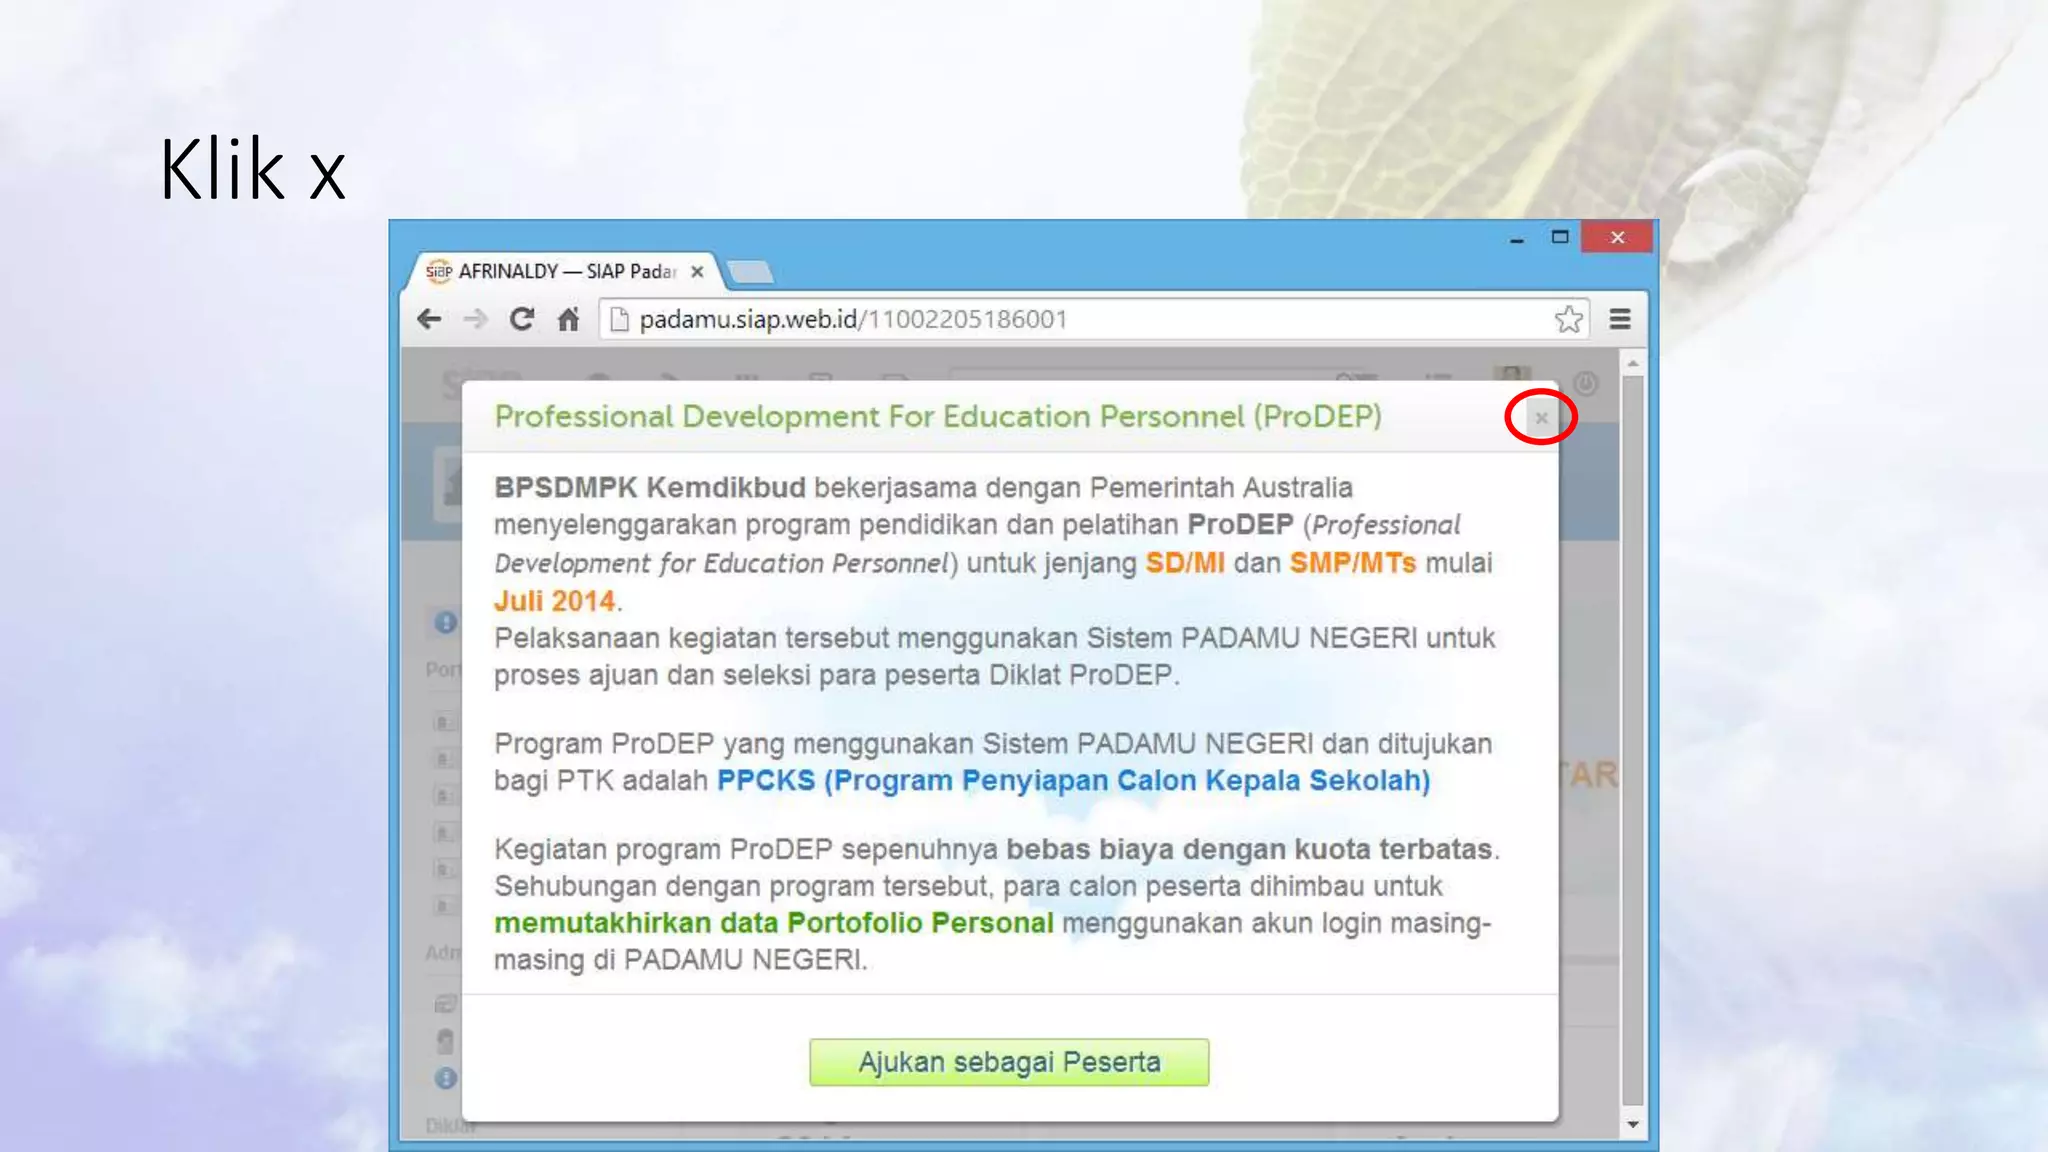2048x1152 pixels.
Task: Minimize the browser window
Action: coord(1517,239)
